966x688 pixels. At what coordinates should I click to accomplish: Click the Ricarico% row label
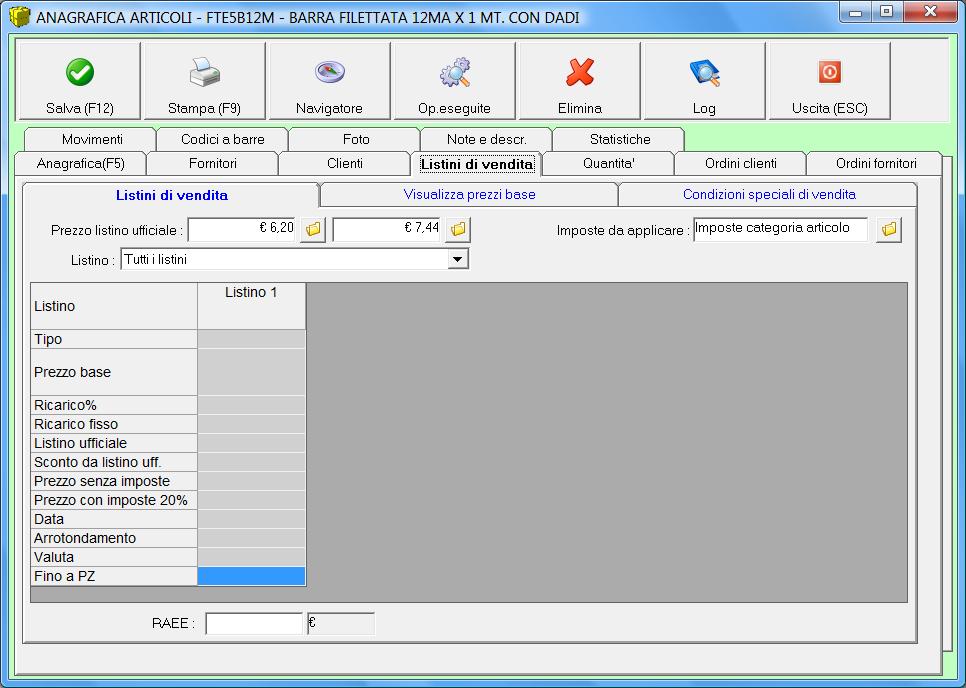pos(114,405)
